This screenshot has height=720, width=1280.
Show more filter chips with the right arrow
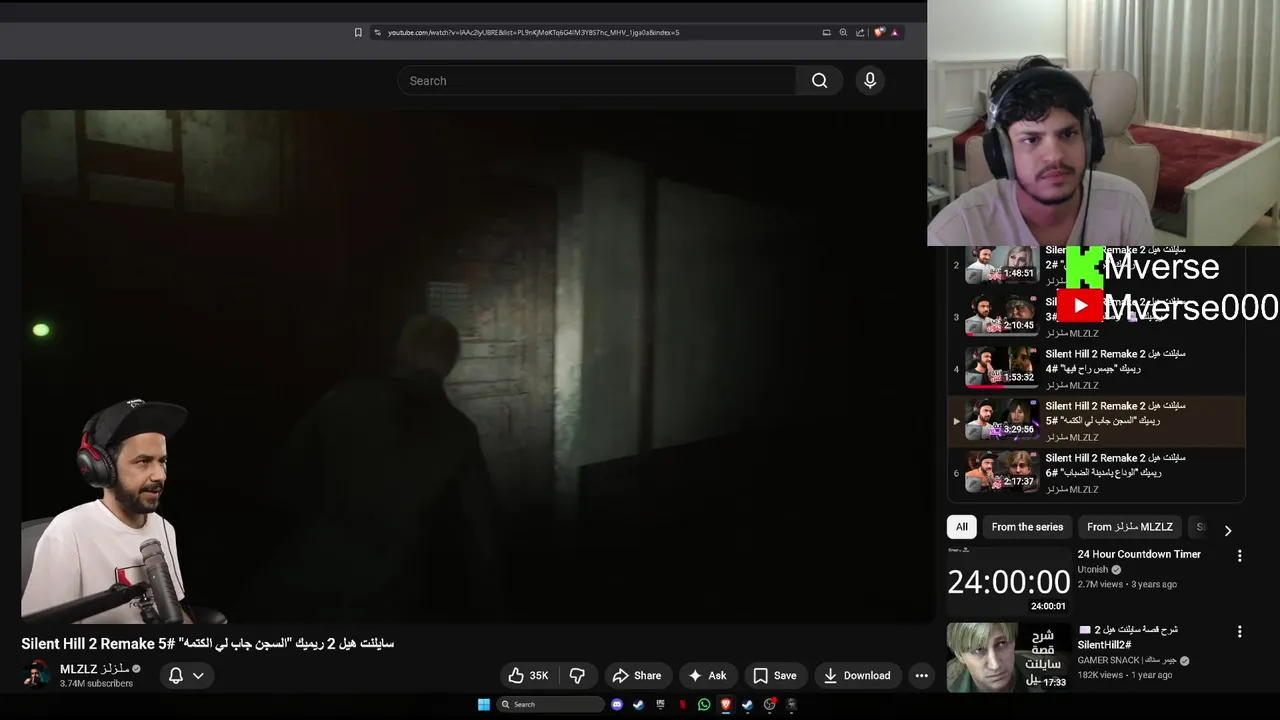1228,530
